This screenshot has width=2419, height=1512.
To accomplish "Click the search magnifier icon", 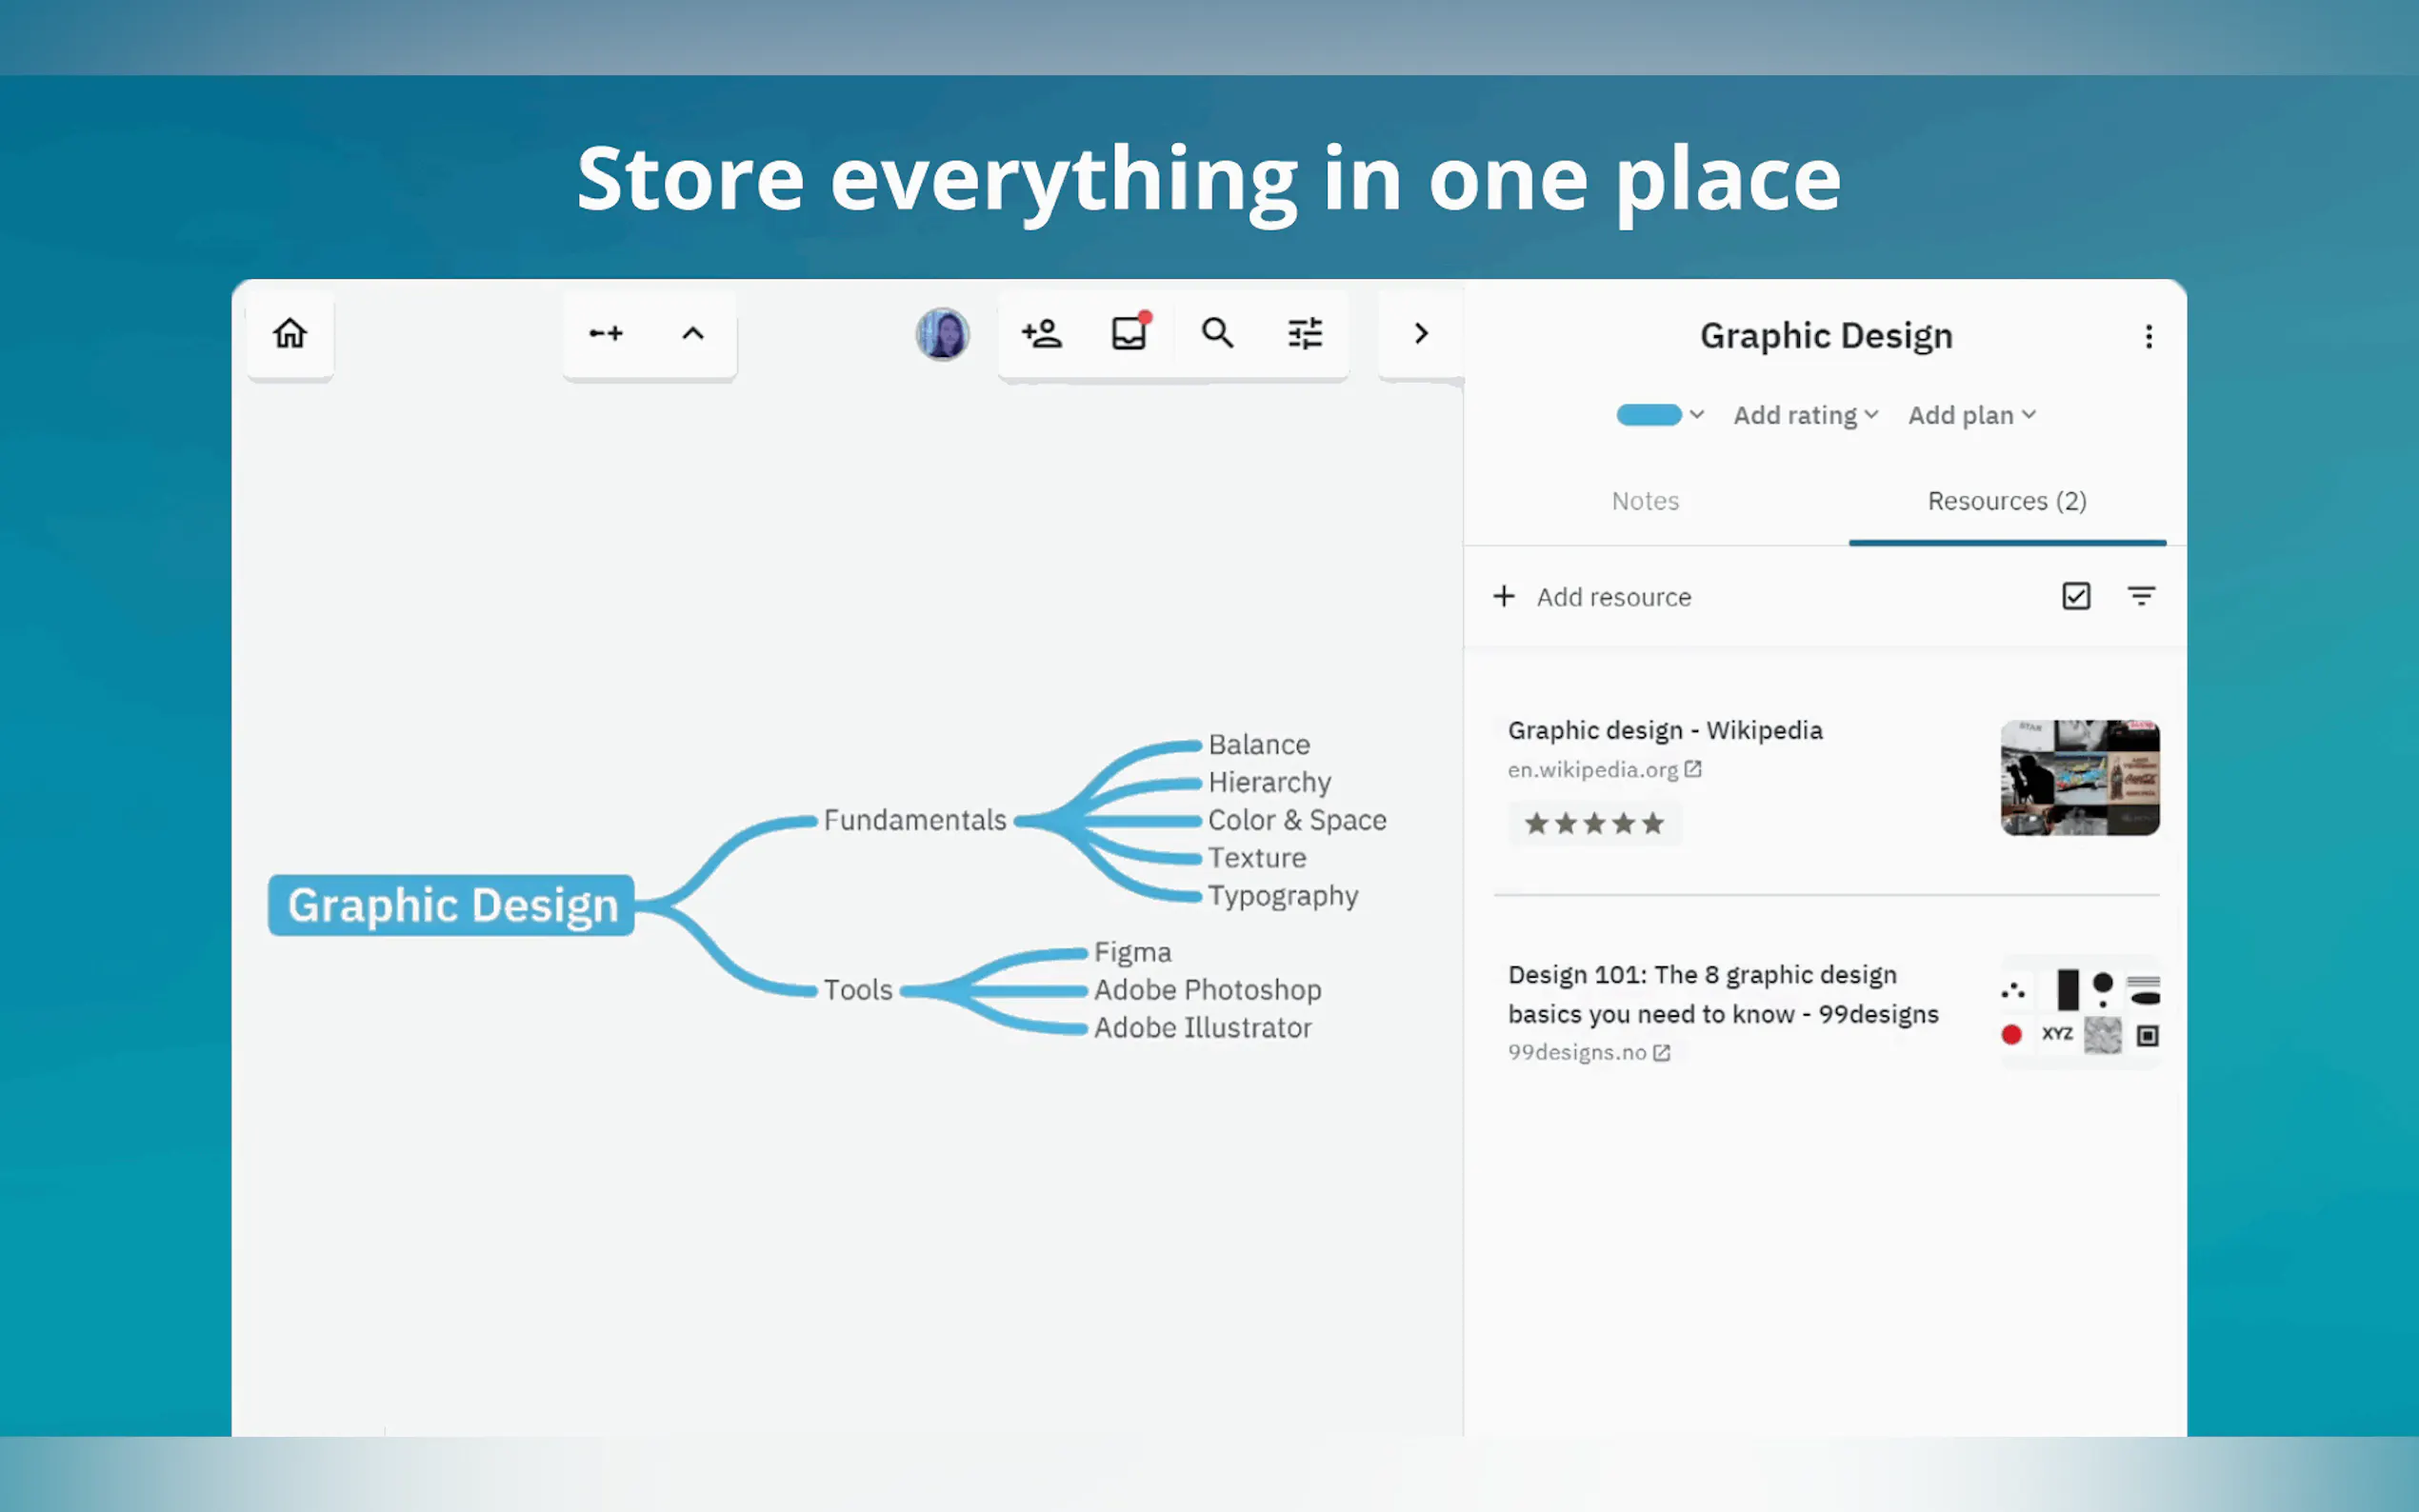I will (1217, 332).
